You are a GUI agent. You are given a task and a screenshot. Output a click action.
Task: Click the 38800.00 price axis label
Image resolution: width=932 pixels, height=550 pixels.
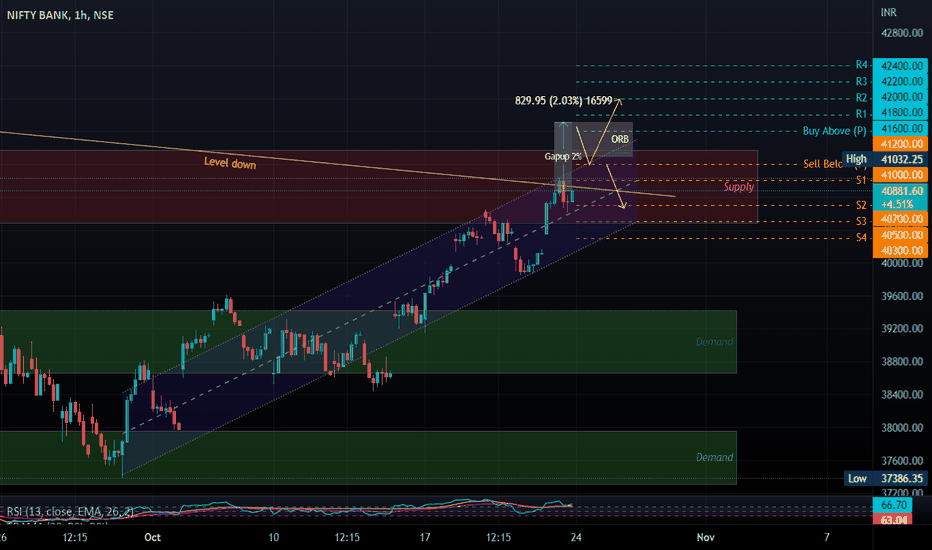(902, 362)
